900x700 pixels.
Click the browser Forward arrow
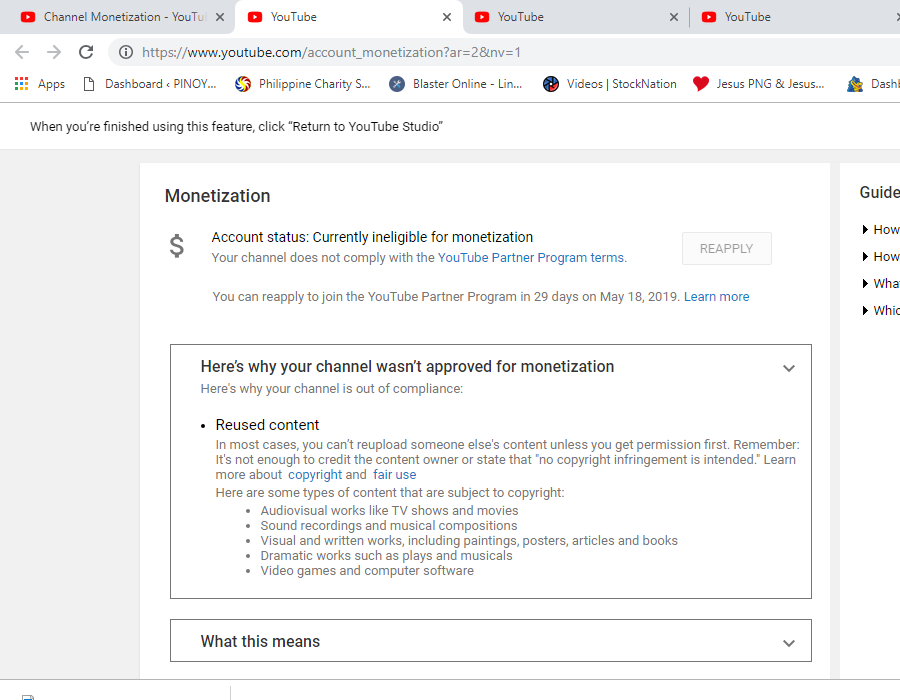(x=54, y=52)
